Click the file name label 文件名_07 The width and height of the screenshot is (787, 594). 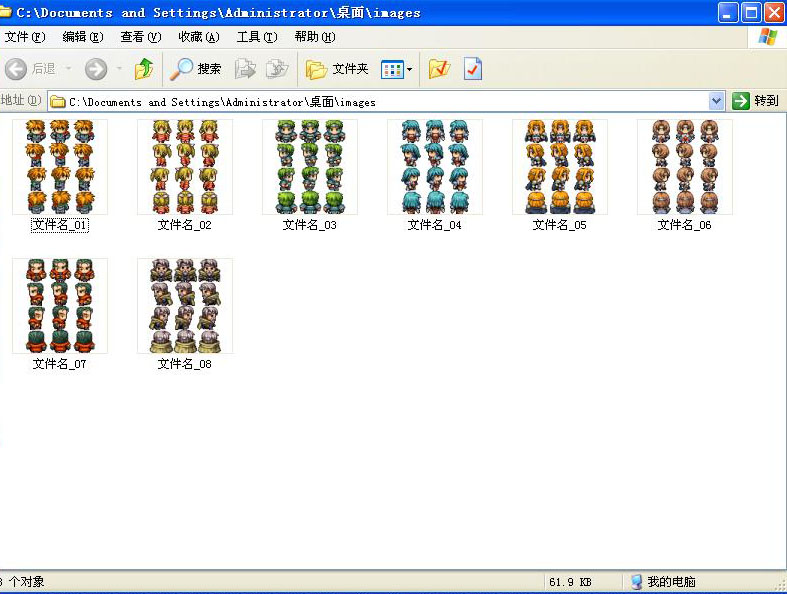pos(60,364)
